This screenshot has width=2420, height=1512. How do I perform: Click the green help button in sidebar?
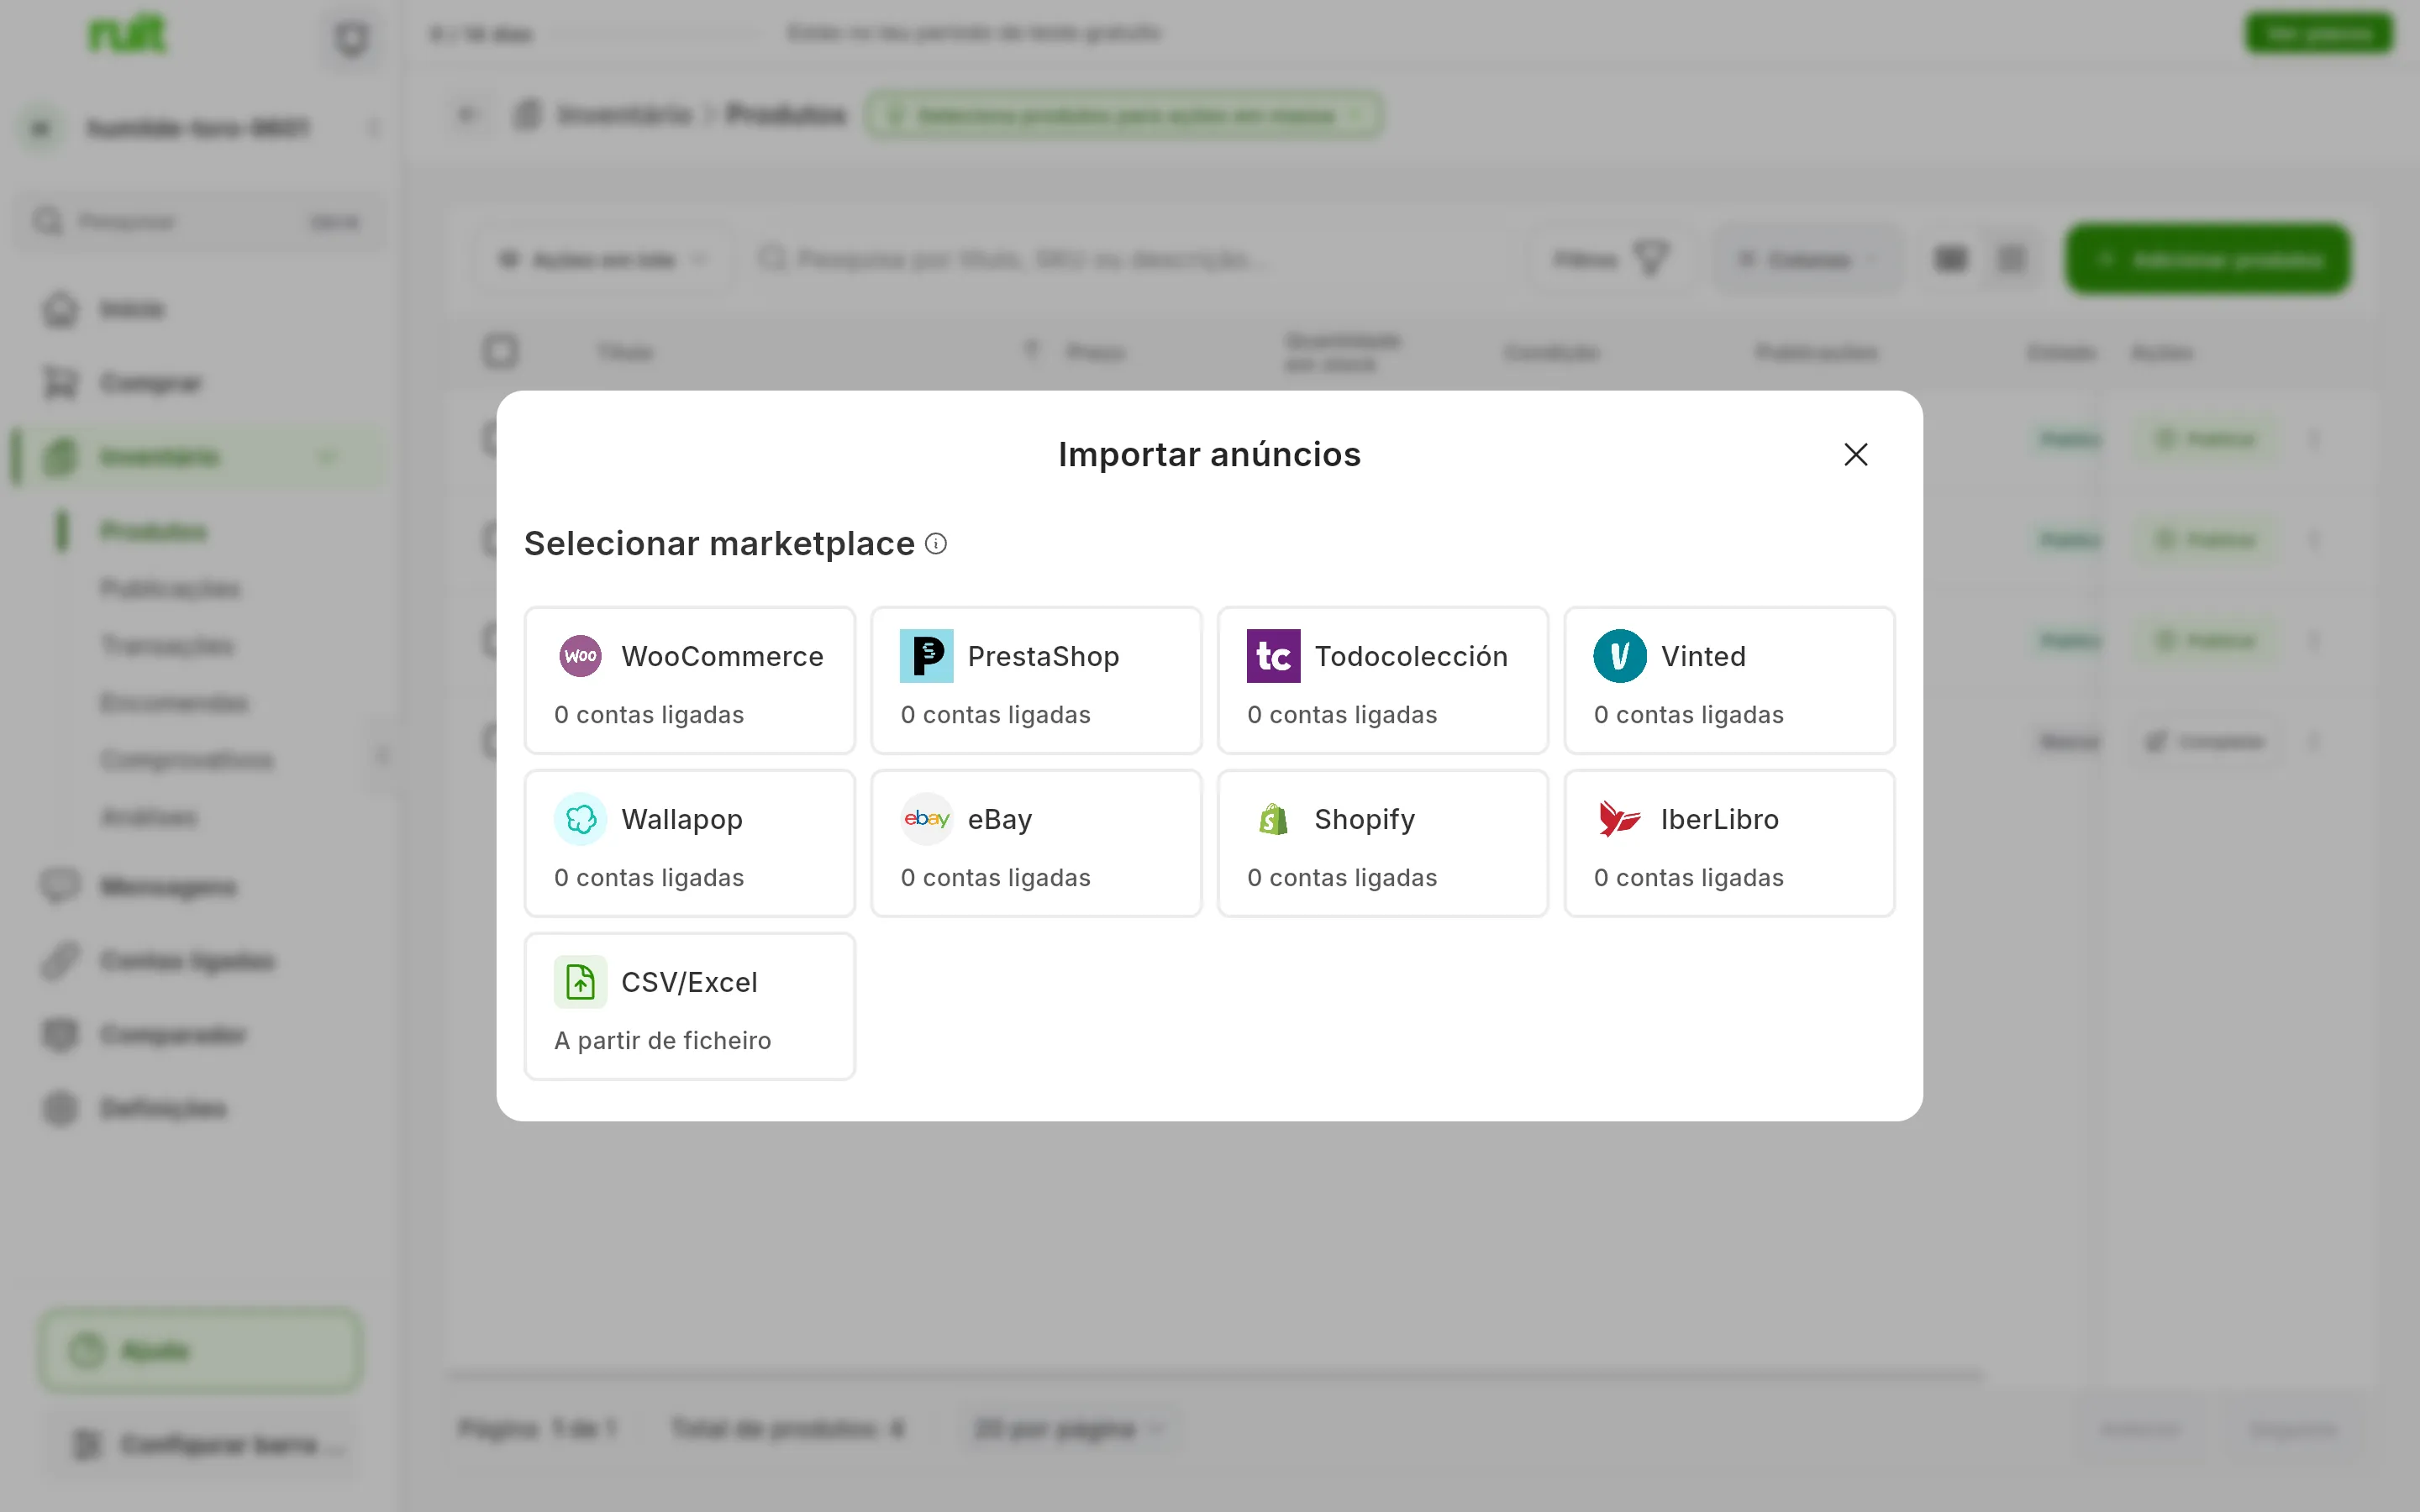tap(200, 1351)
